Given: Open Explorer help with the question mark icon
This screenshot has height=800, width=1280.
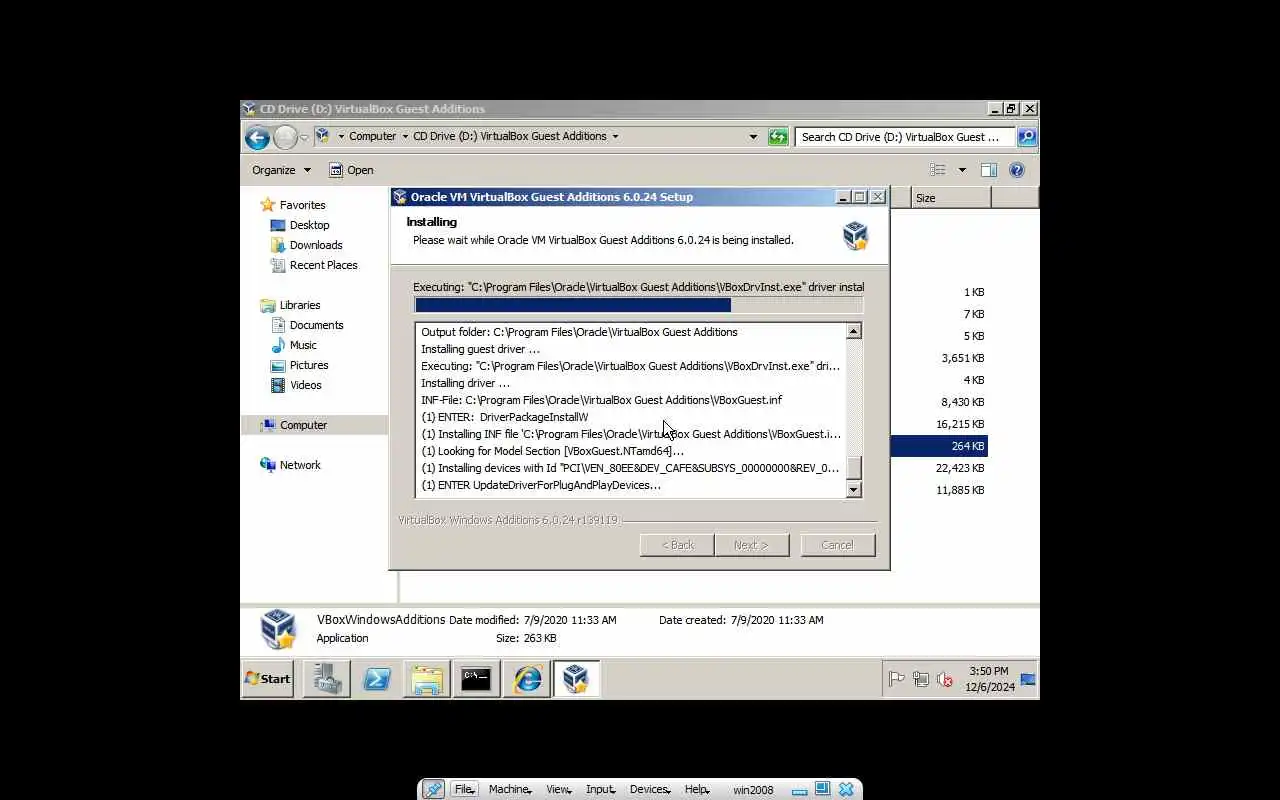Looking at the screenshot, I should [x=1017, y=170].
